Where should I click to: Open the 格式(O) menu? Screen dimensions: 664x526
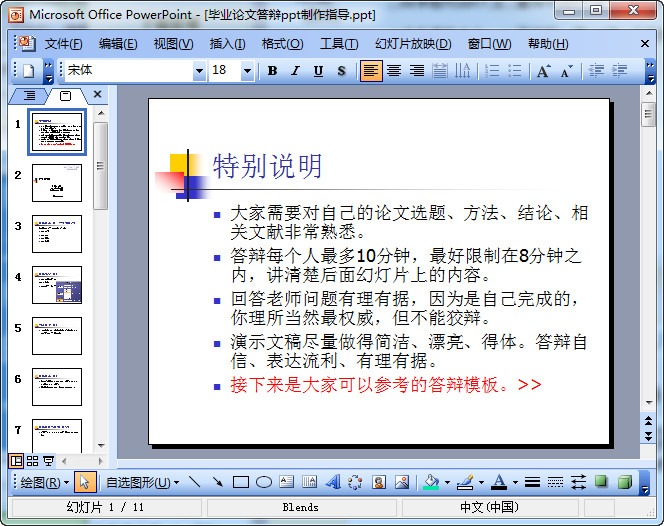pyautogui.click(x=282, y=44)
